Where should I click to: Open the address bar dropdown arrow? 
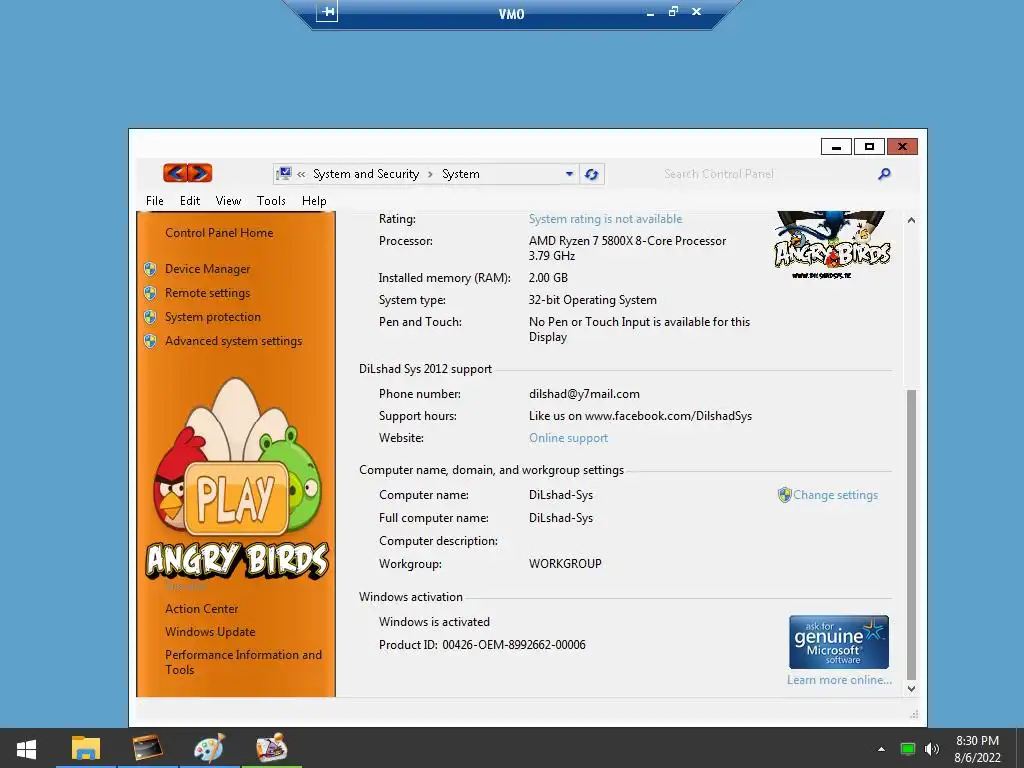coord(569,174)
